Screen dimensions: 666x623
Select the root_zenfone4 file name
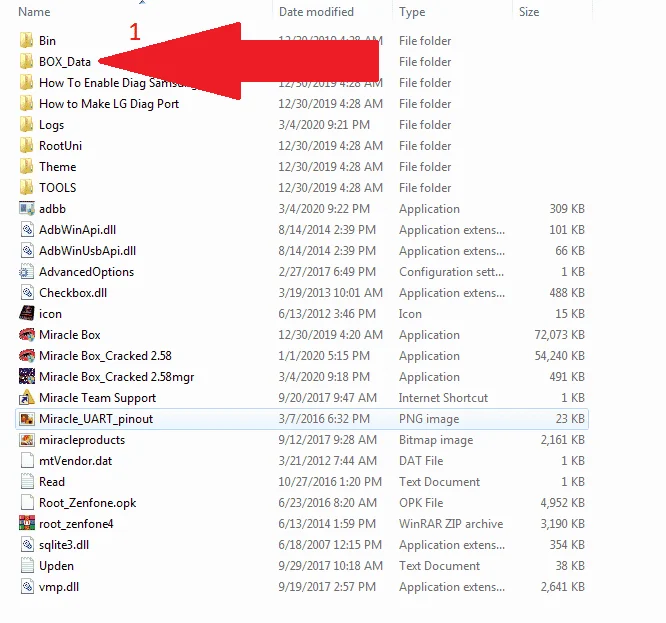[76, 524]
